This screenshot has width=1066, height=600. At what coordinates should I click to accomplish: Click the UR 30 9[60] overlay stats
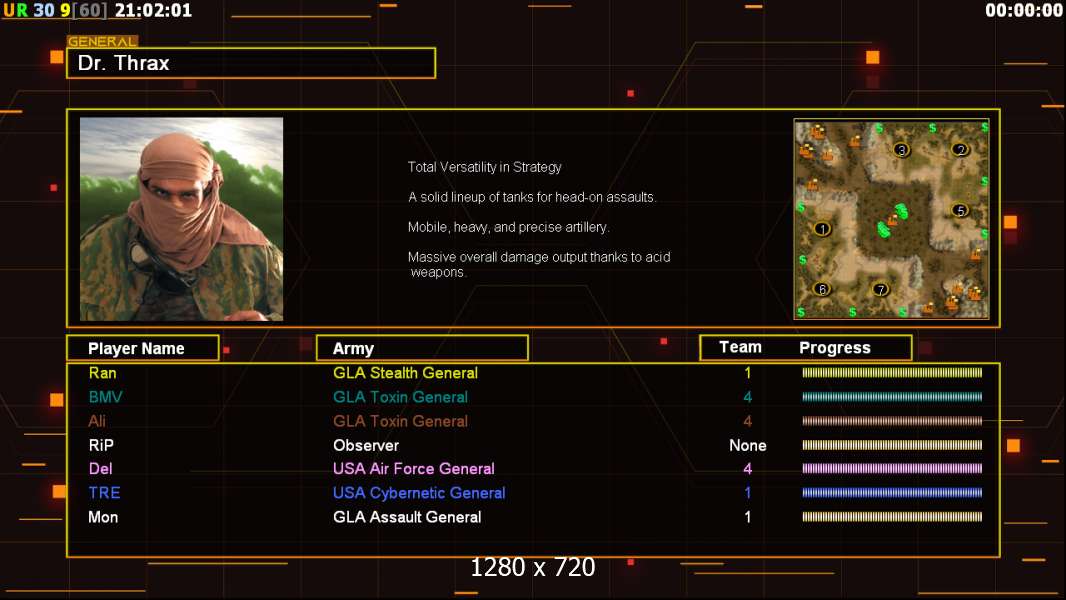click(55, 10)
